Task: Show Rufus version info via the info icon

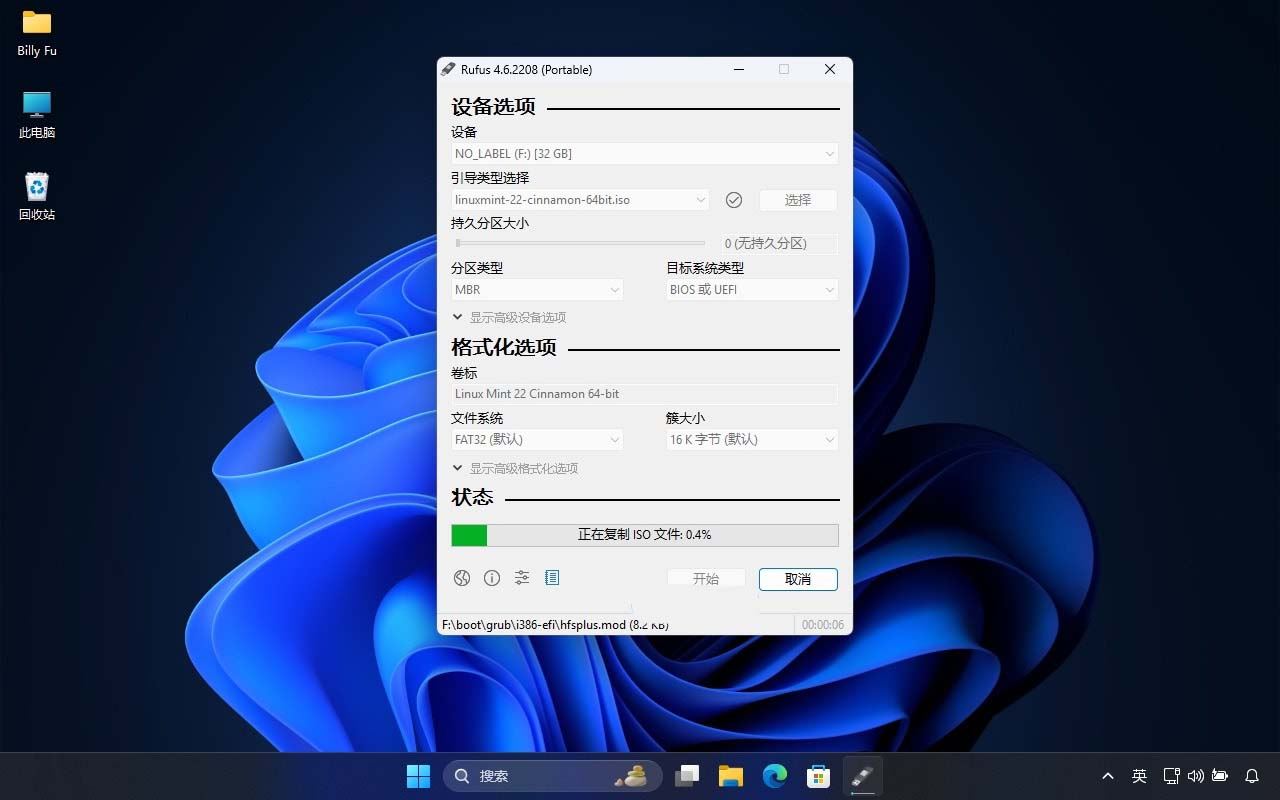Action: [491, 578]
